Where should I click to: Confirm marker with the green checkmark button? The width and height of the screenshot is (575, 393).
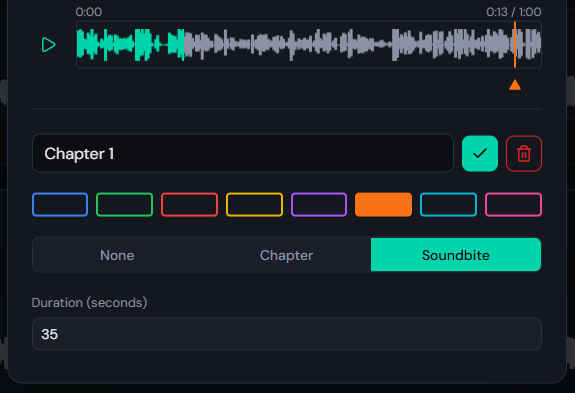coord(480,154)
